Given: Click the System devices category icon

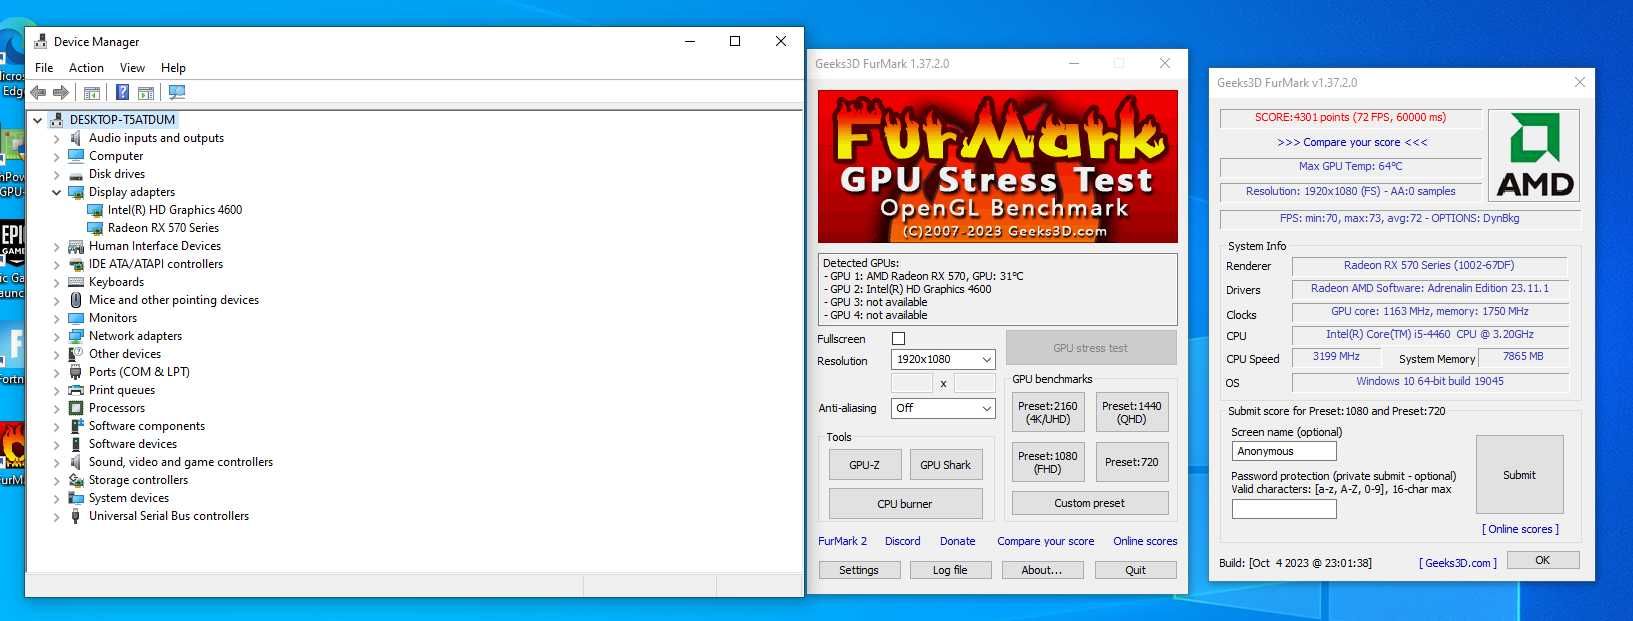Looking at the screenshot, I should tap(76, 498).
